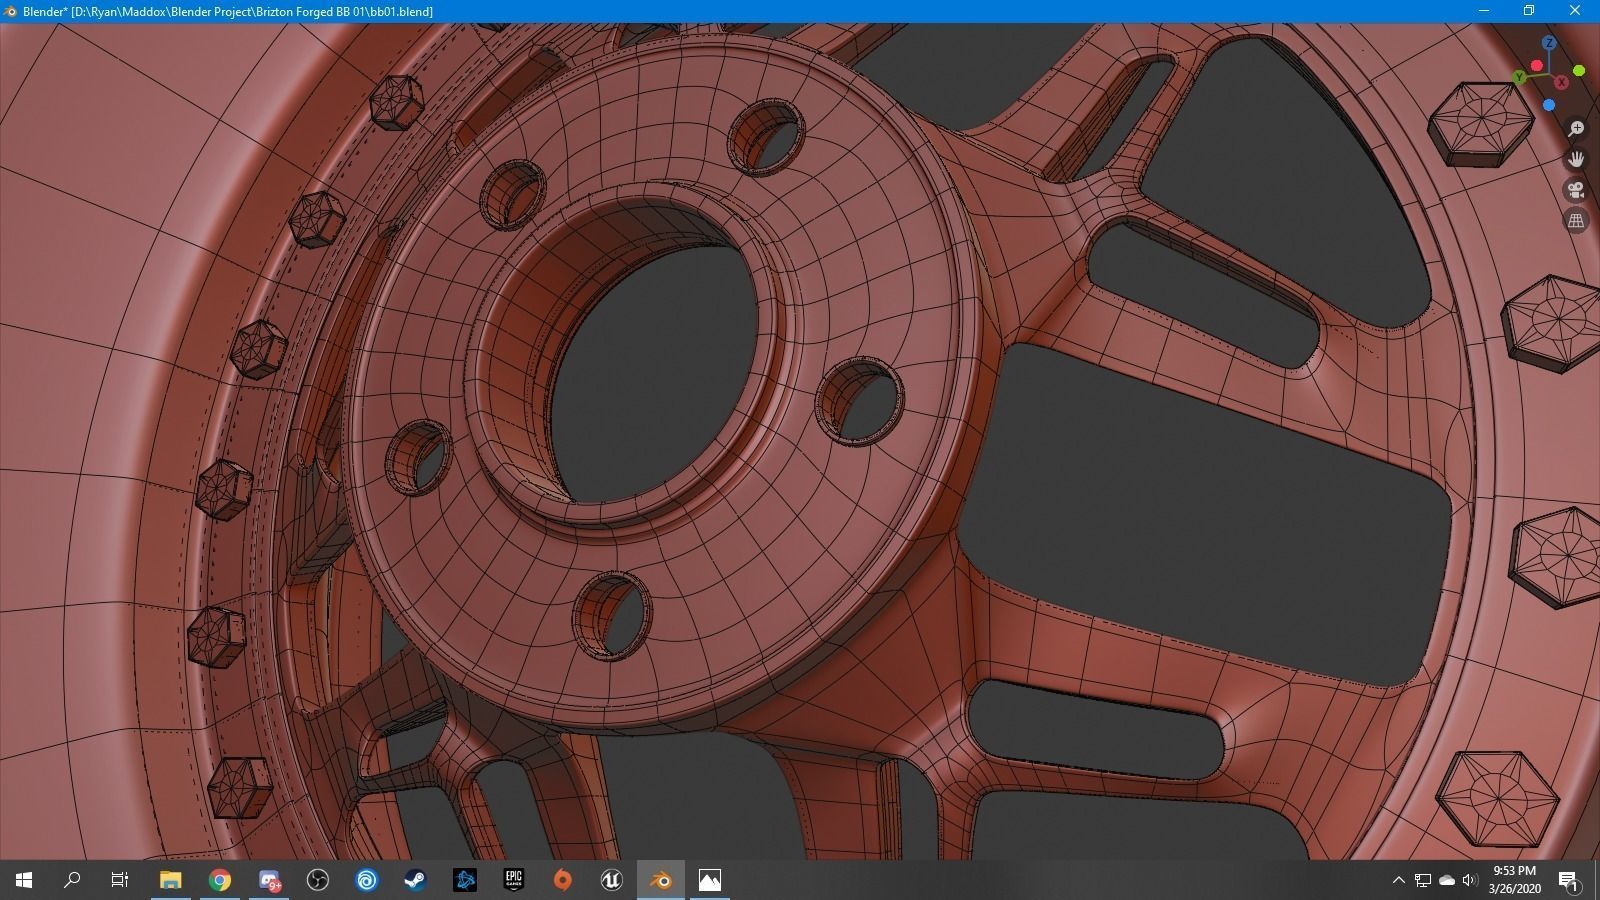Switch to the Photos app in taskbar
Image resolution: width=1600 pixels, height=900 pixels.
click(710, 880)
